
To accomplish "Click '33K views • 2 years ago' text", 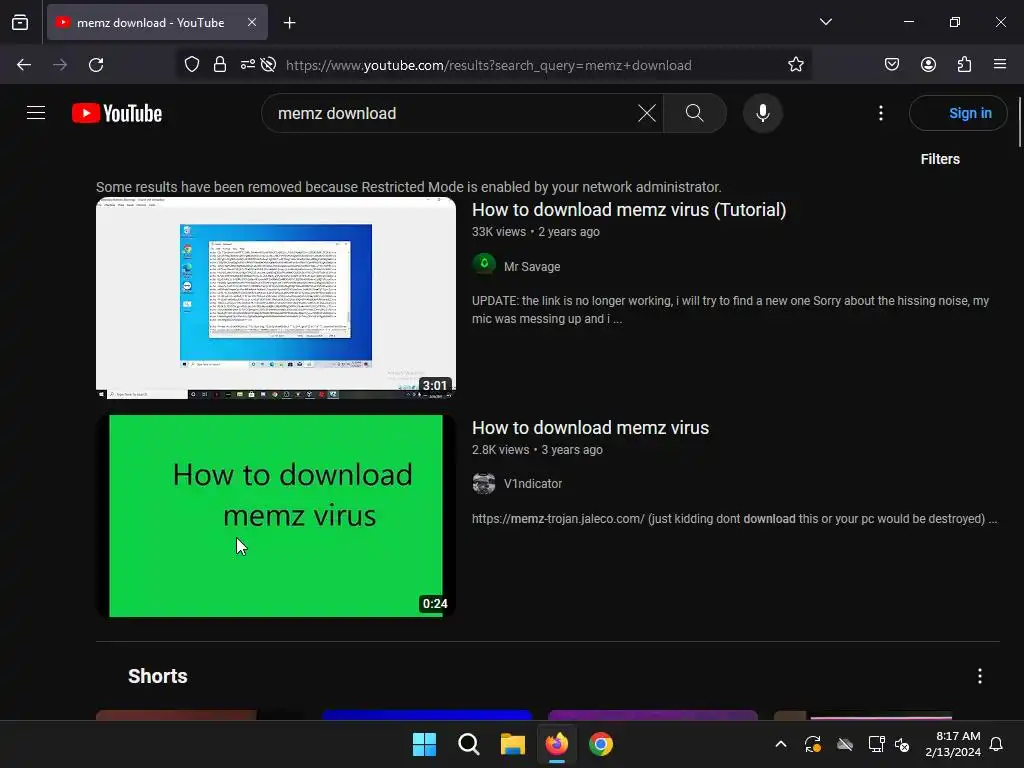I will coord(536,232).
